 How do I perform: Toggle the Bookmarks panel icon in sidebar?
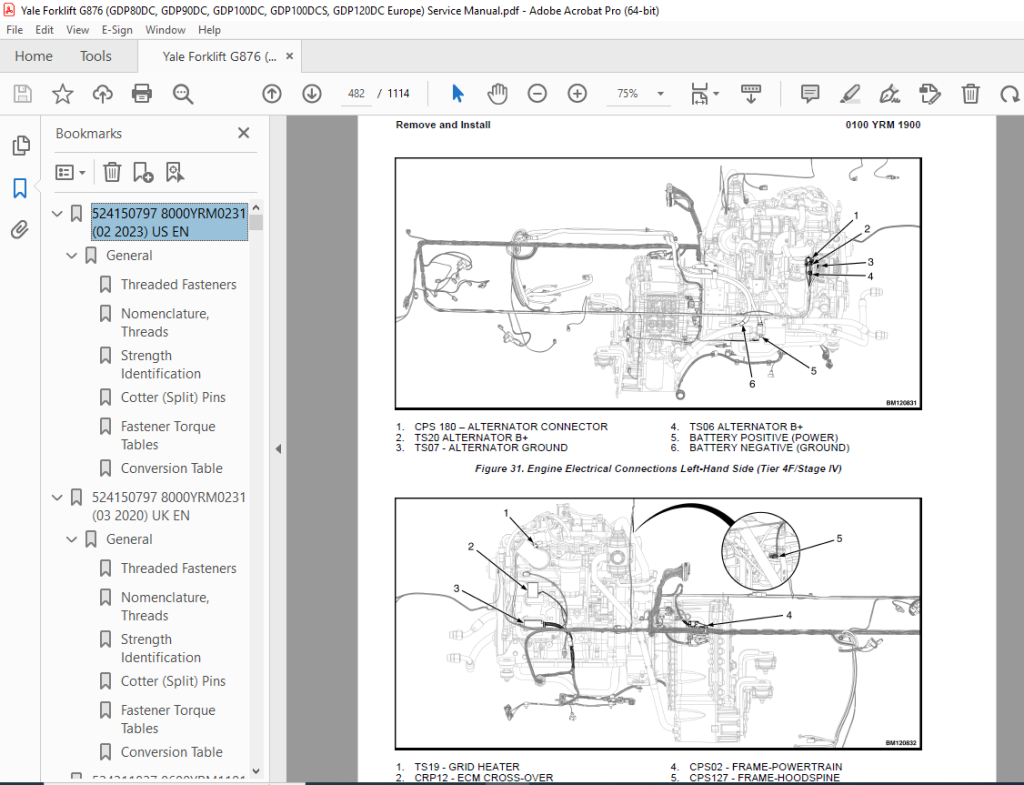point(20,188)
